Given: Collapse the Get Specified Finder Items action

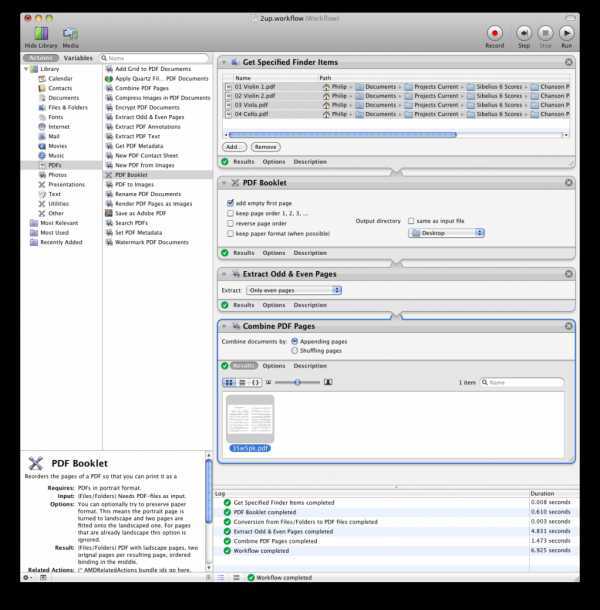Looking at the screenshot, I should point(224,62).
